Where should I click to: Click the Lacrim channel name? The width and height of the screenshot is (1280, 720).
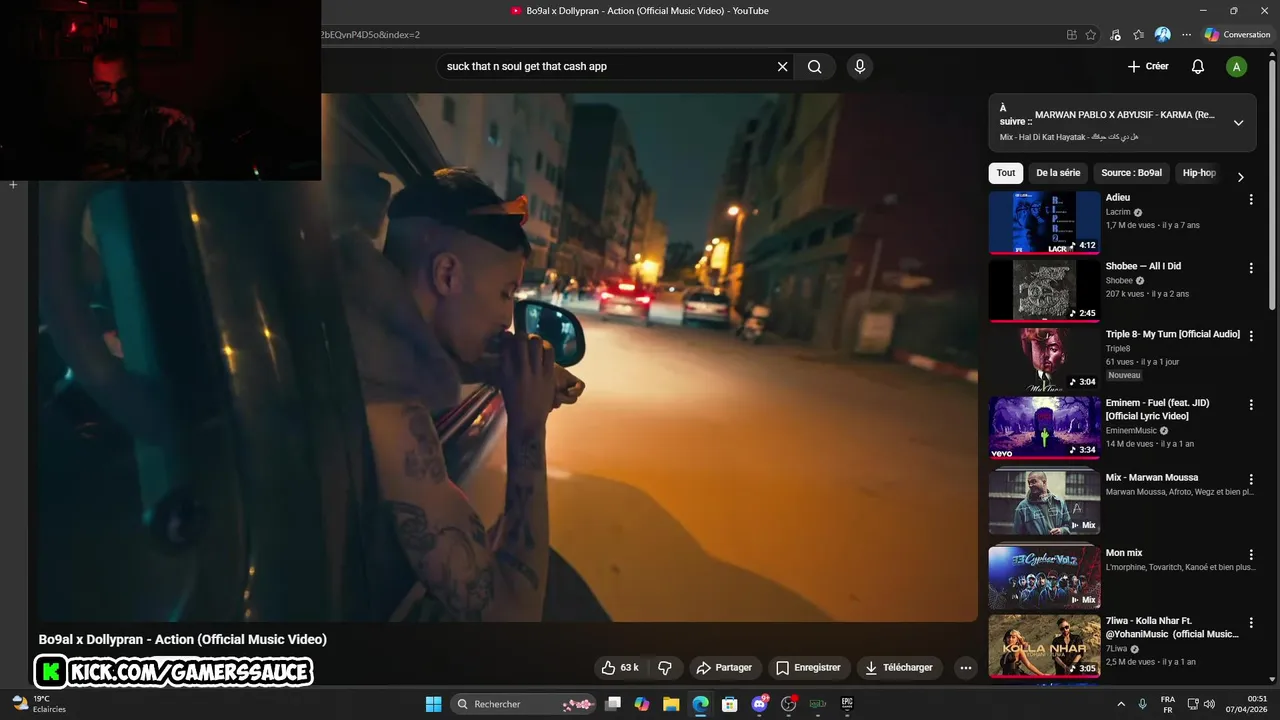point(1118,212)
